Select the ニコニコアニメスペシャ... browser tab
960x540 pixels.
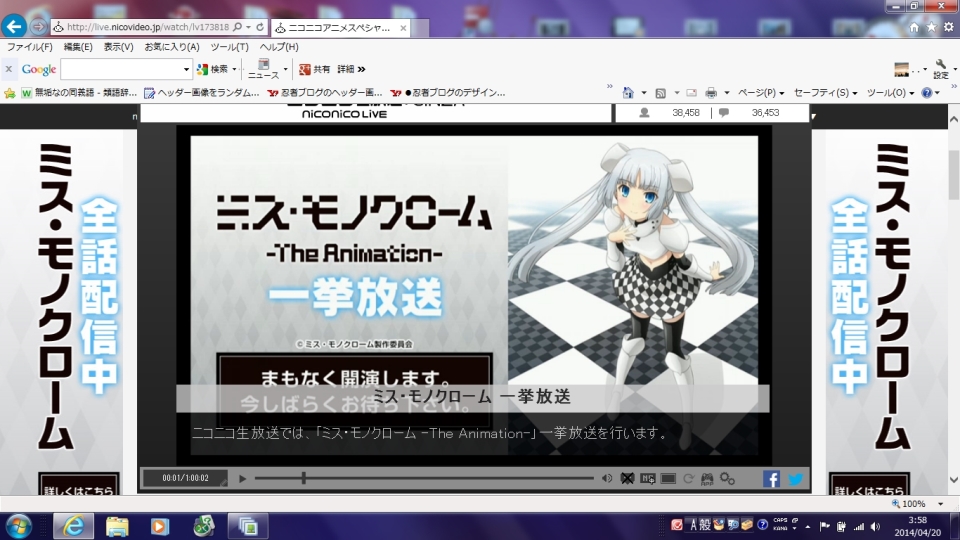point(340,28)
